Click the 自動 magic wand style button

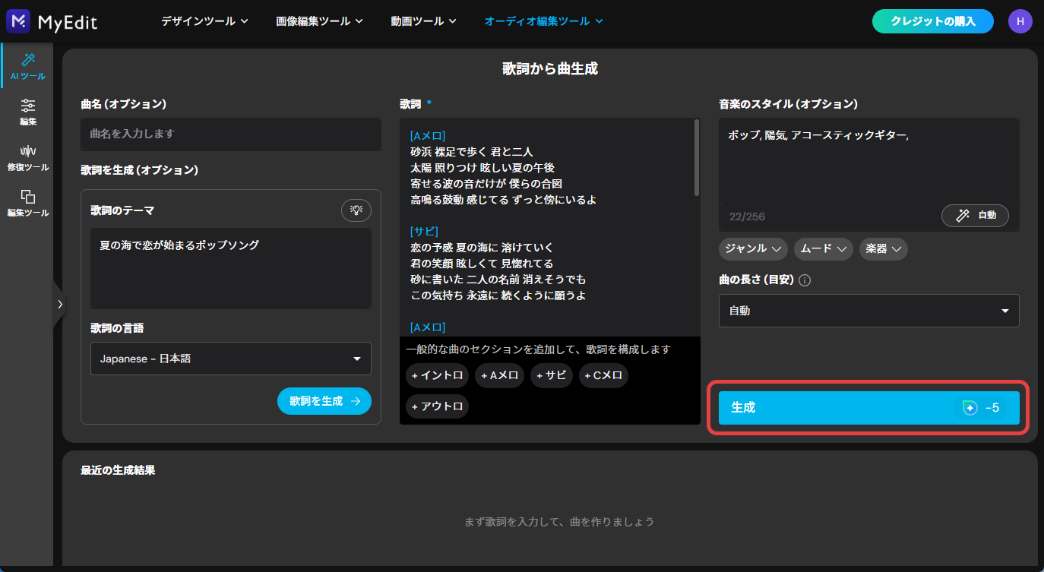click(975, 215)
